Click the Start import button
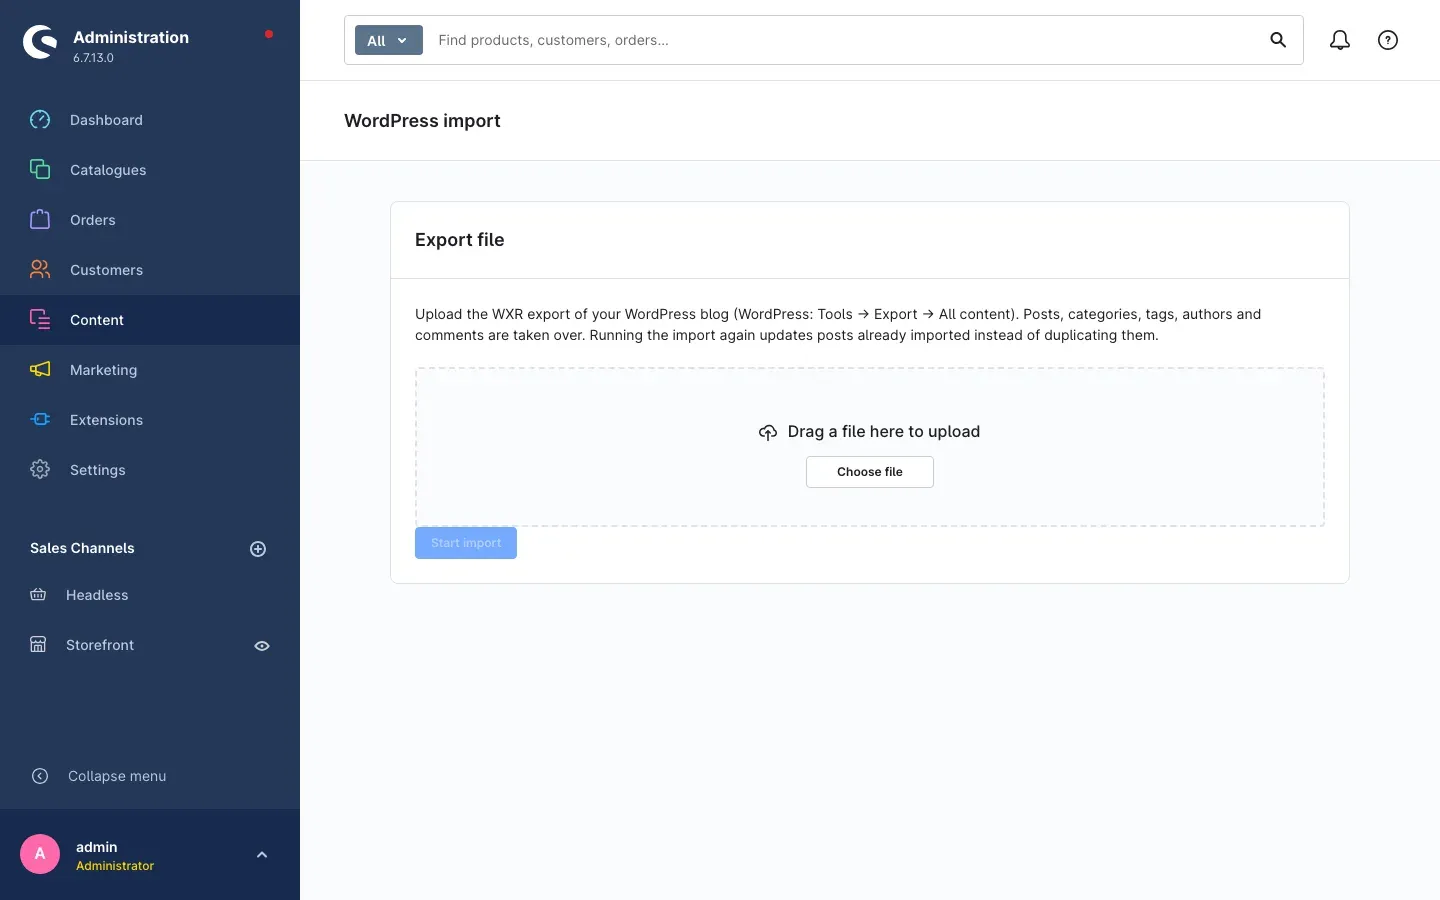1440x900 pixels. 466,543
